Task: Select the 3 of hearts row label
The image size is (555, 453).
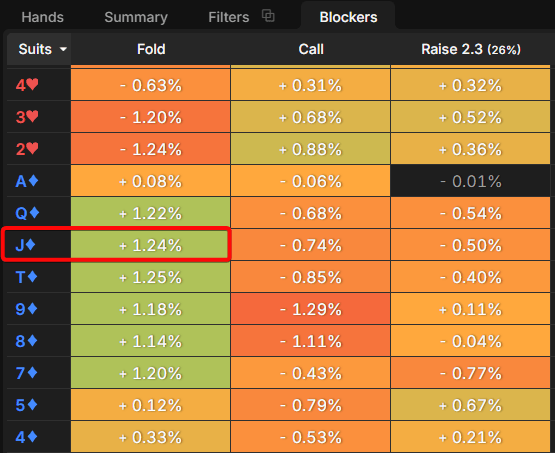Action: tap(27, 117)
